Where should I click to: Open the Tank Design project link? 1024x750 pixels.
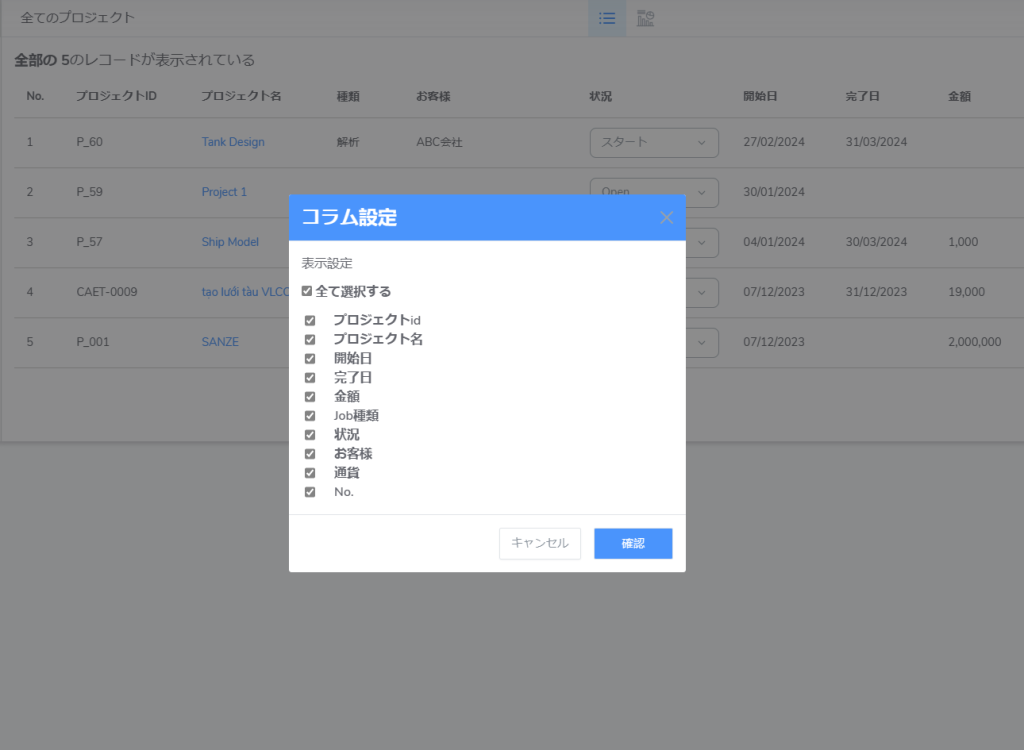click(233, 142)
